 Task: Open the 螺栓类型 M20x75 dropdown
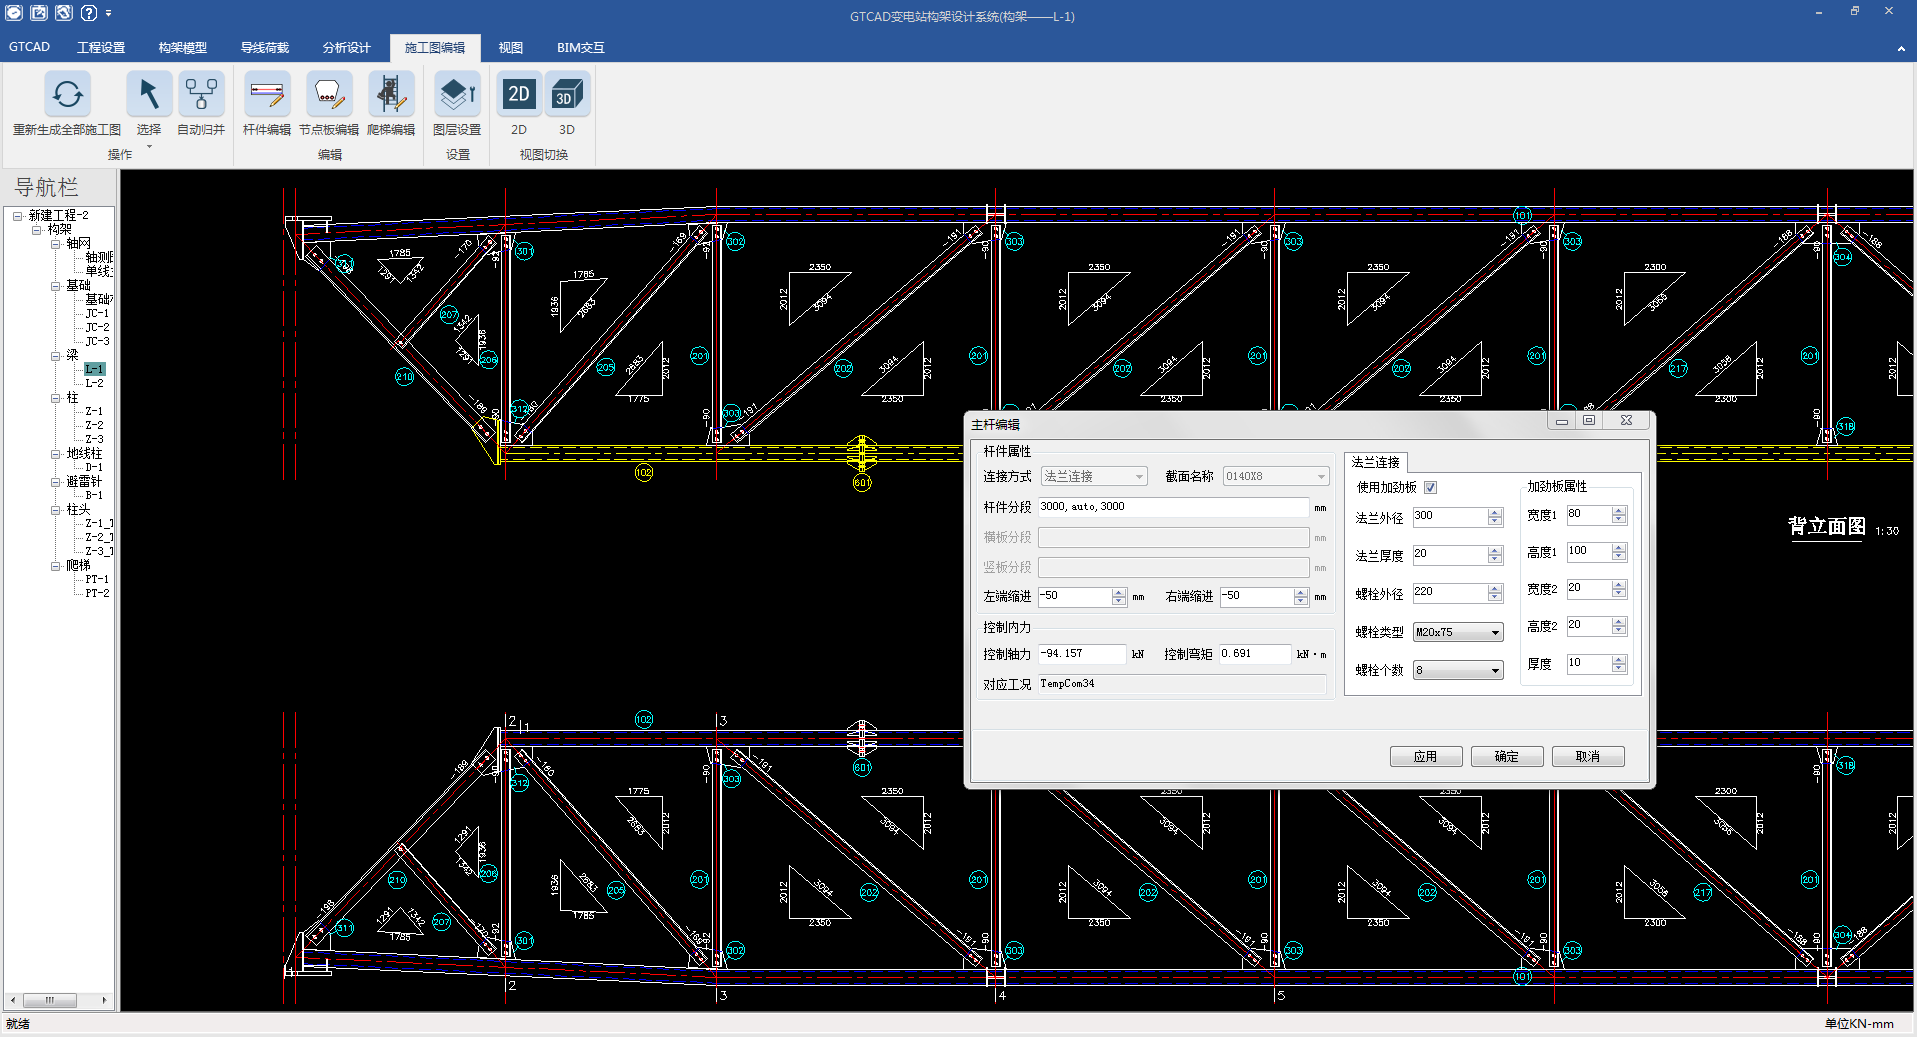[x=1457, y=632]
